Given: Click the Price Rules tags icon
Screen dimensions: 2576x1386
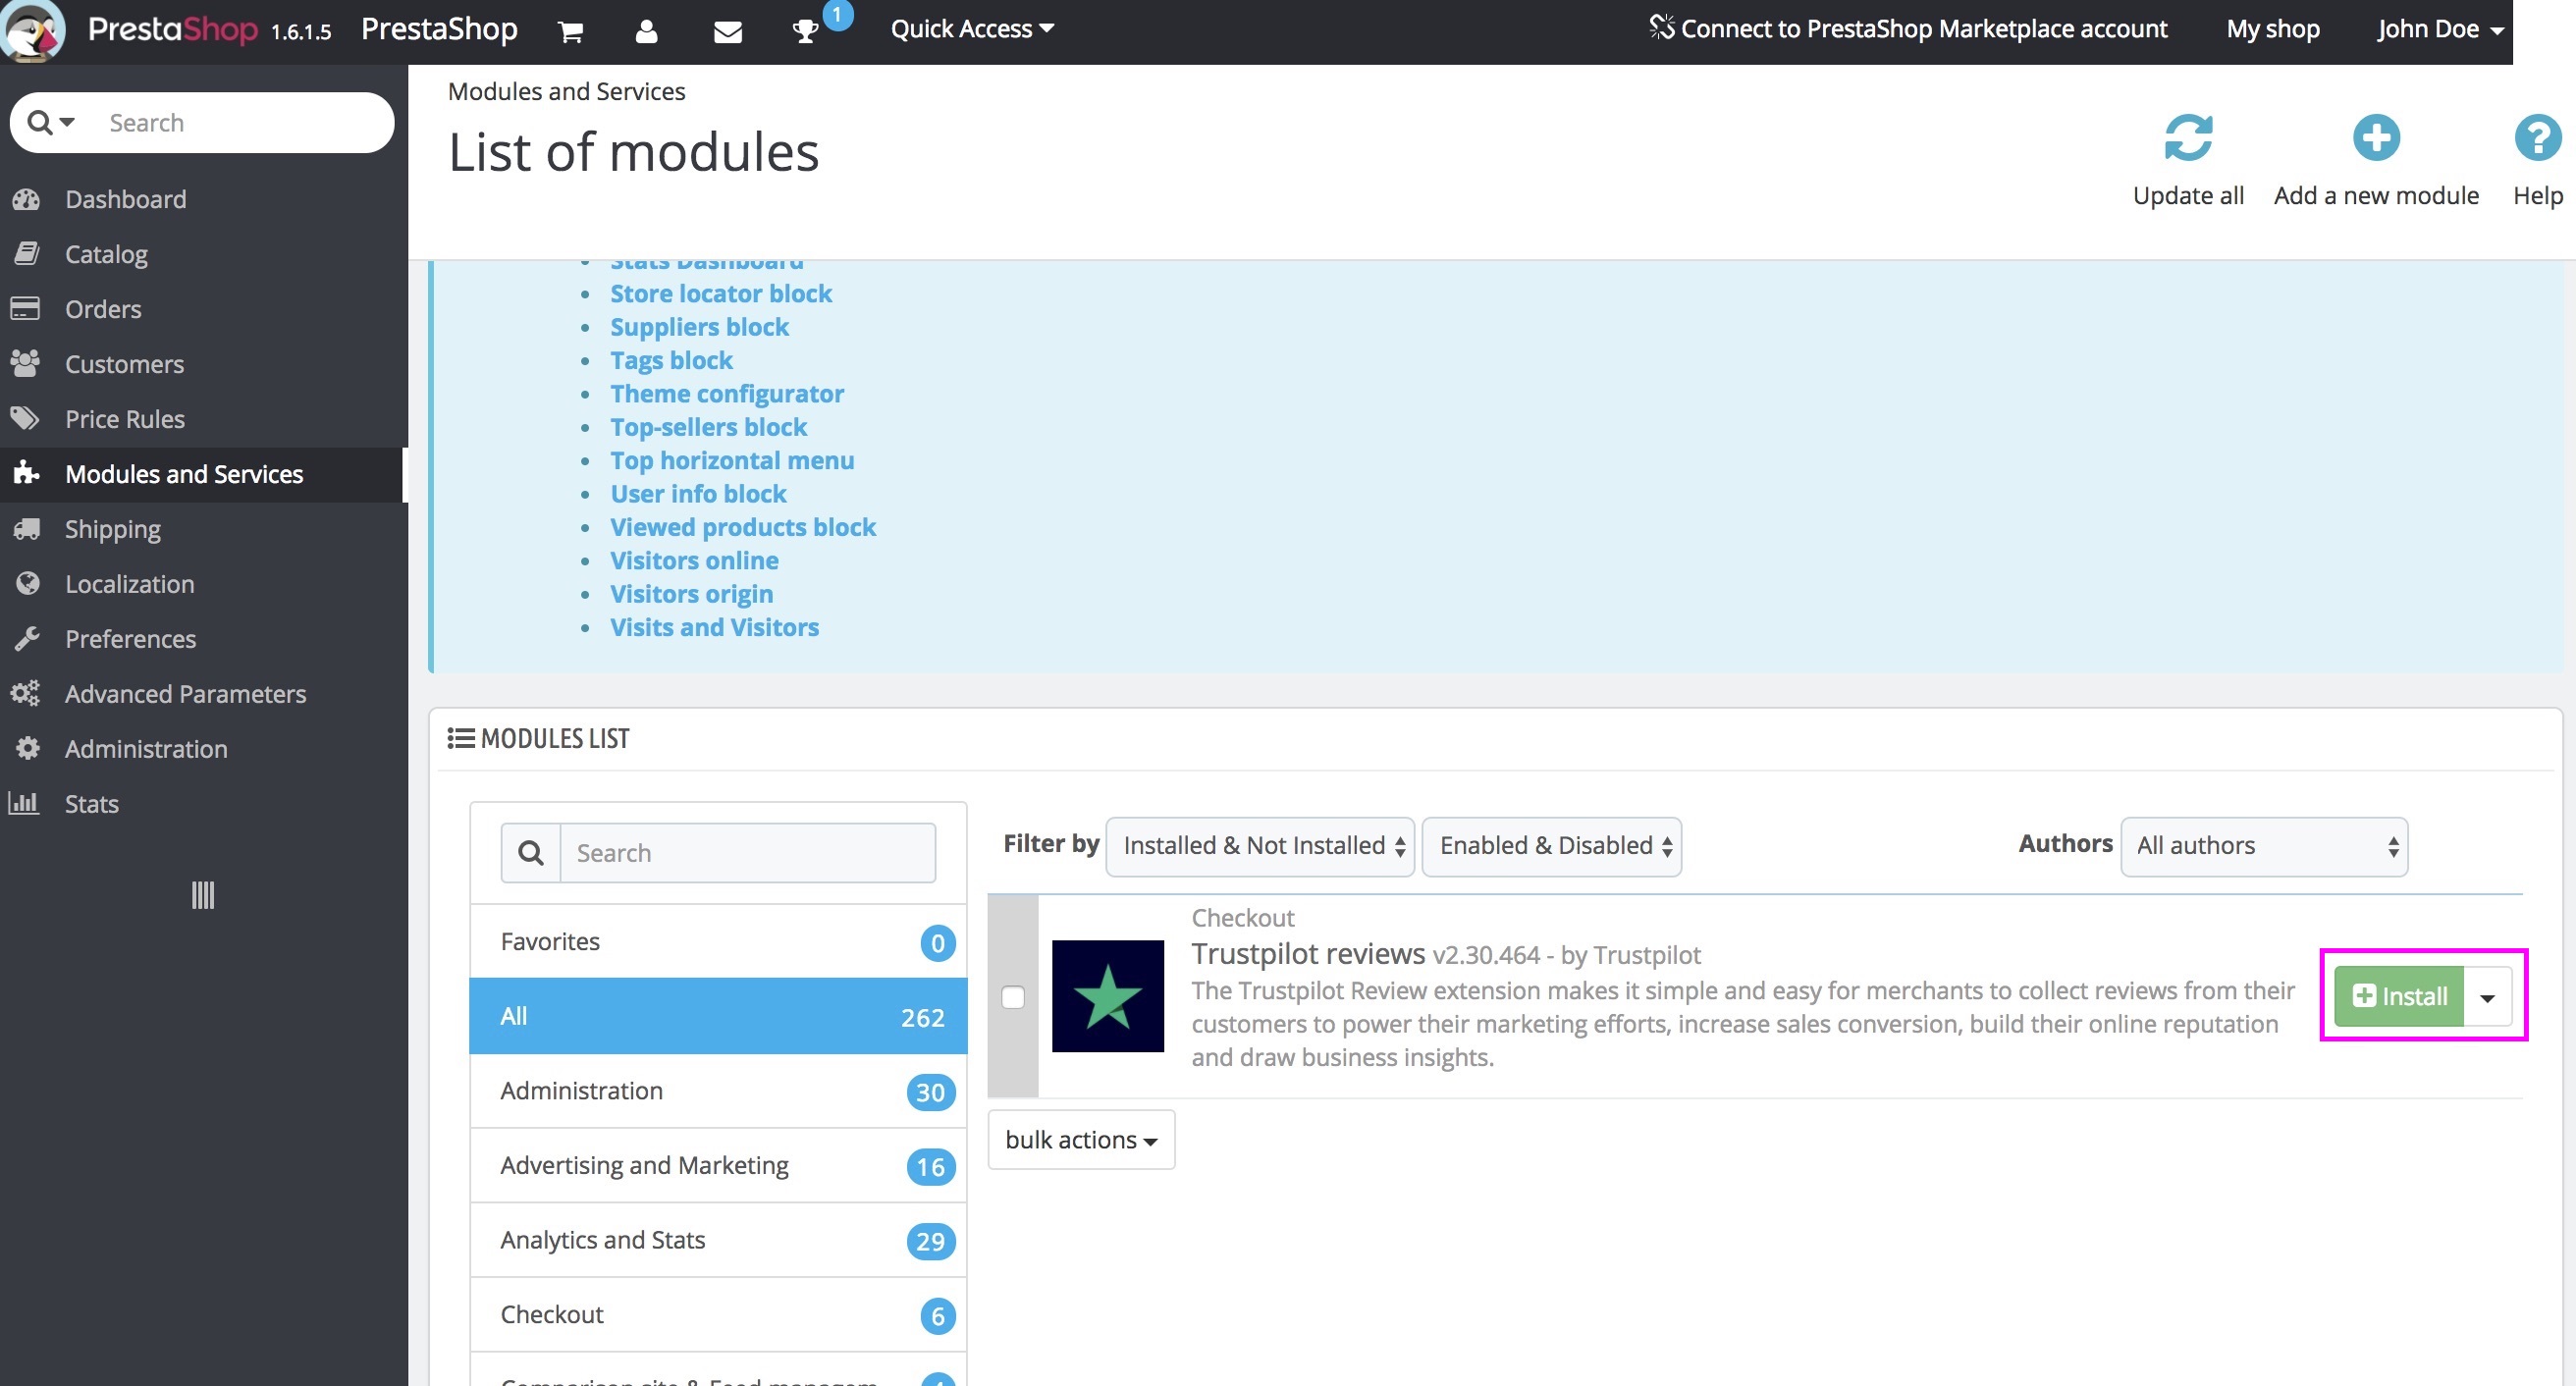Looking at the screenshot, I should 25,418.
